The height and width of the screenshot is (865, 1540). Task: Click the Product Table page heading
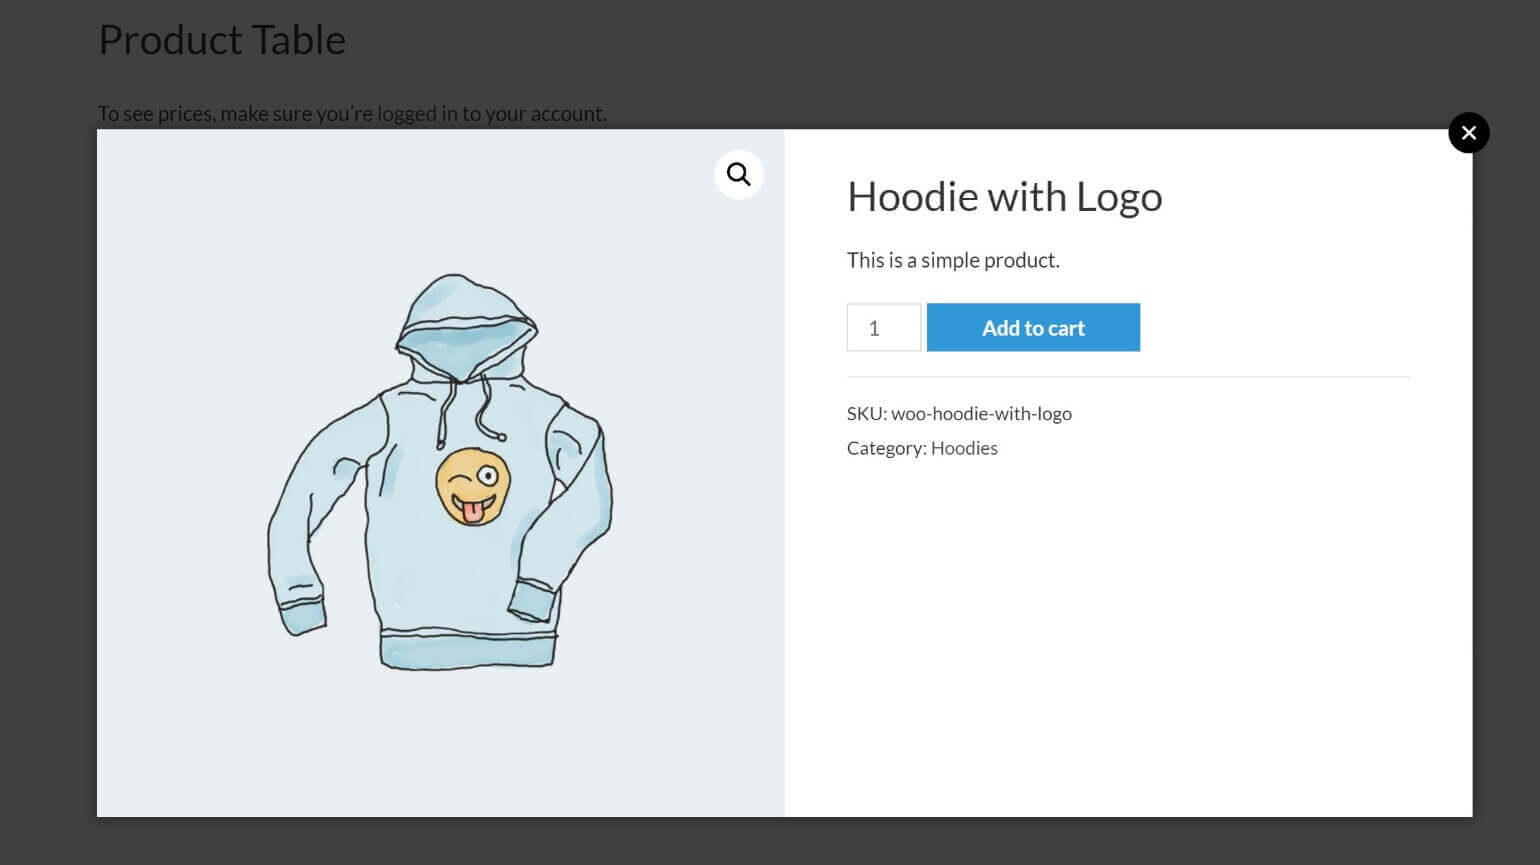tap(222, 40)
